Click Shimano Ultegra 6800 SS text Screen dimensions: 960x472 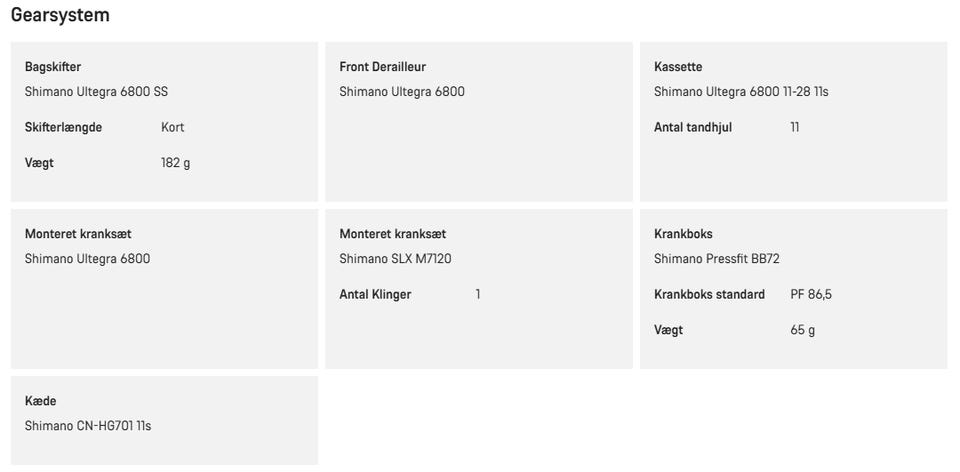(96, 92)
